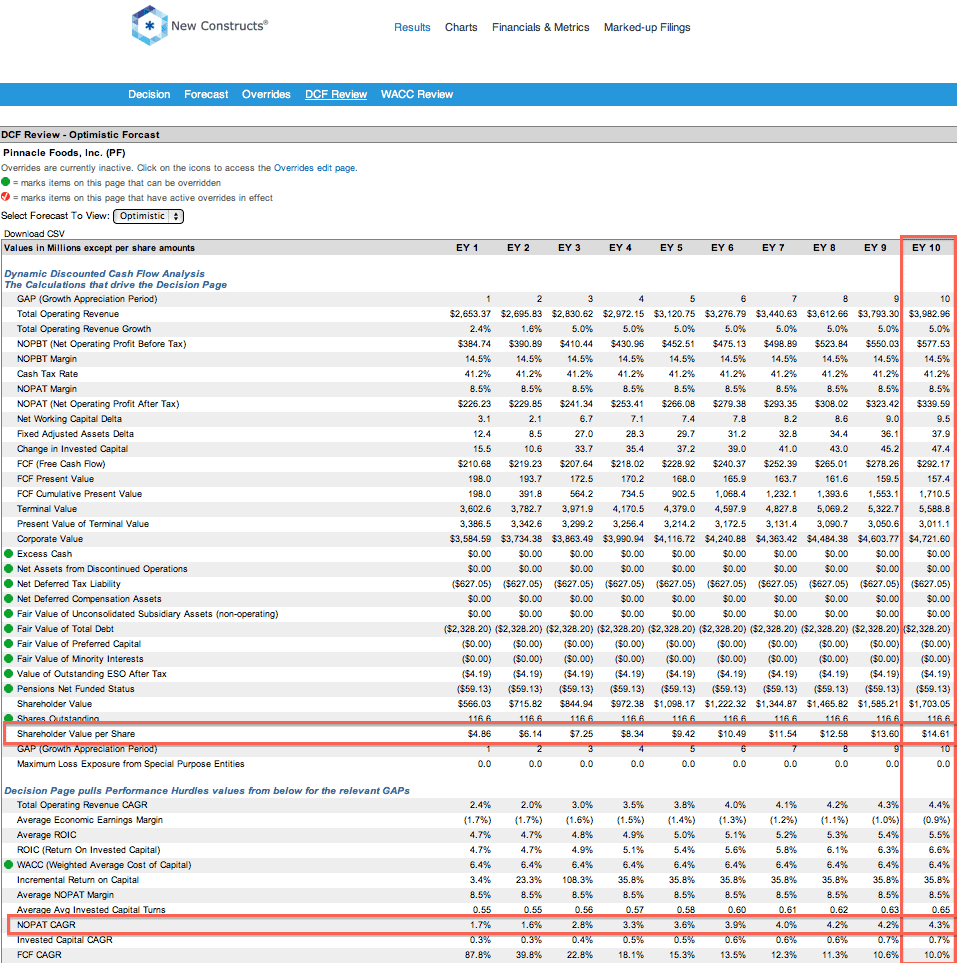Click green override icon beside Excess Cash

[9, 554]
